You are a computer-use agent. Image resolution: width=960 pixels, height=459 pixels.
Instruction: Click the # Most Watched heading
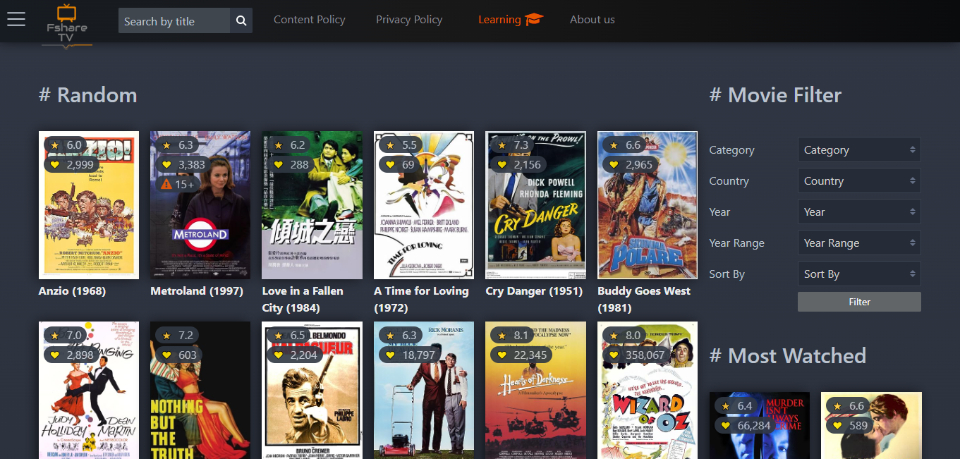coord(787,356)
